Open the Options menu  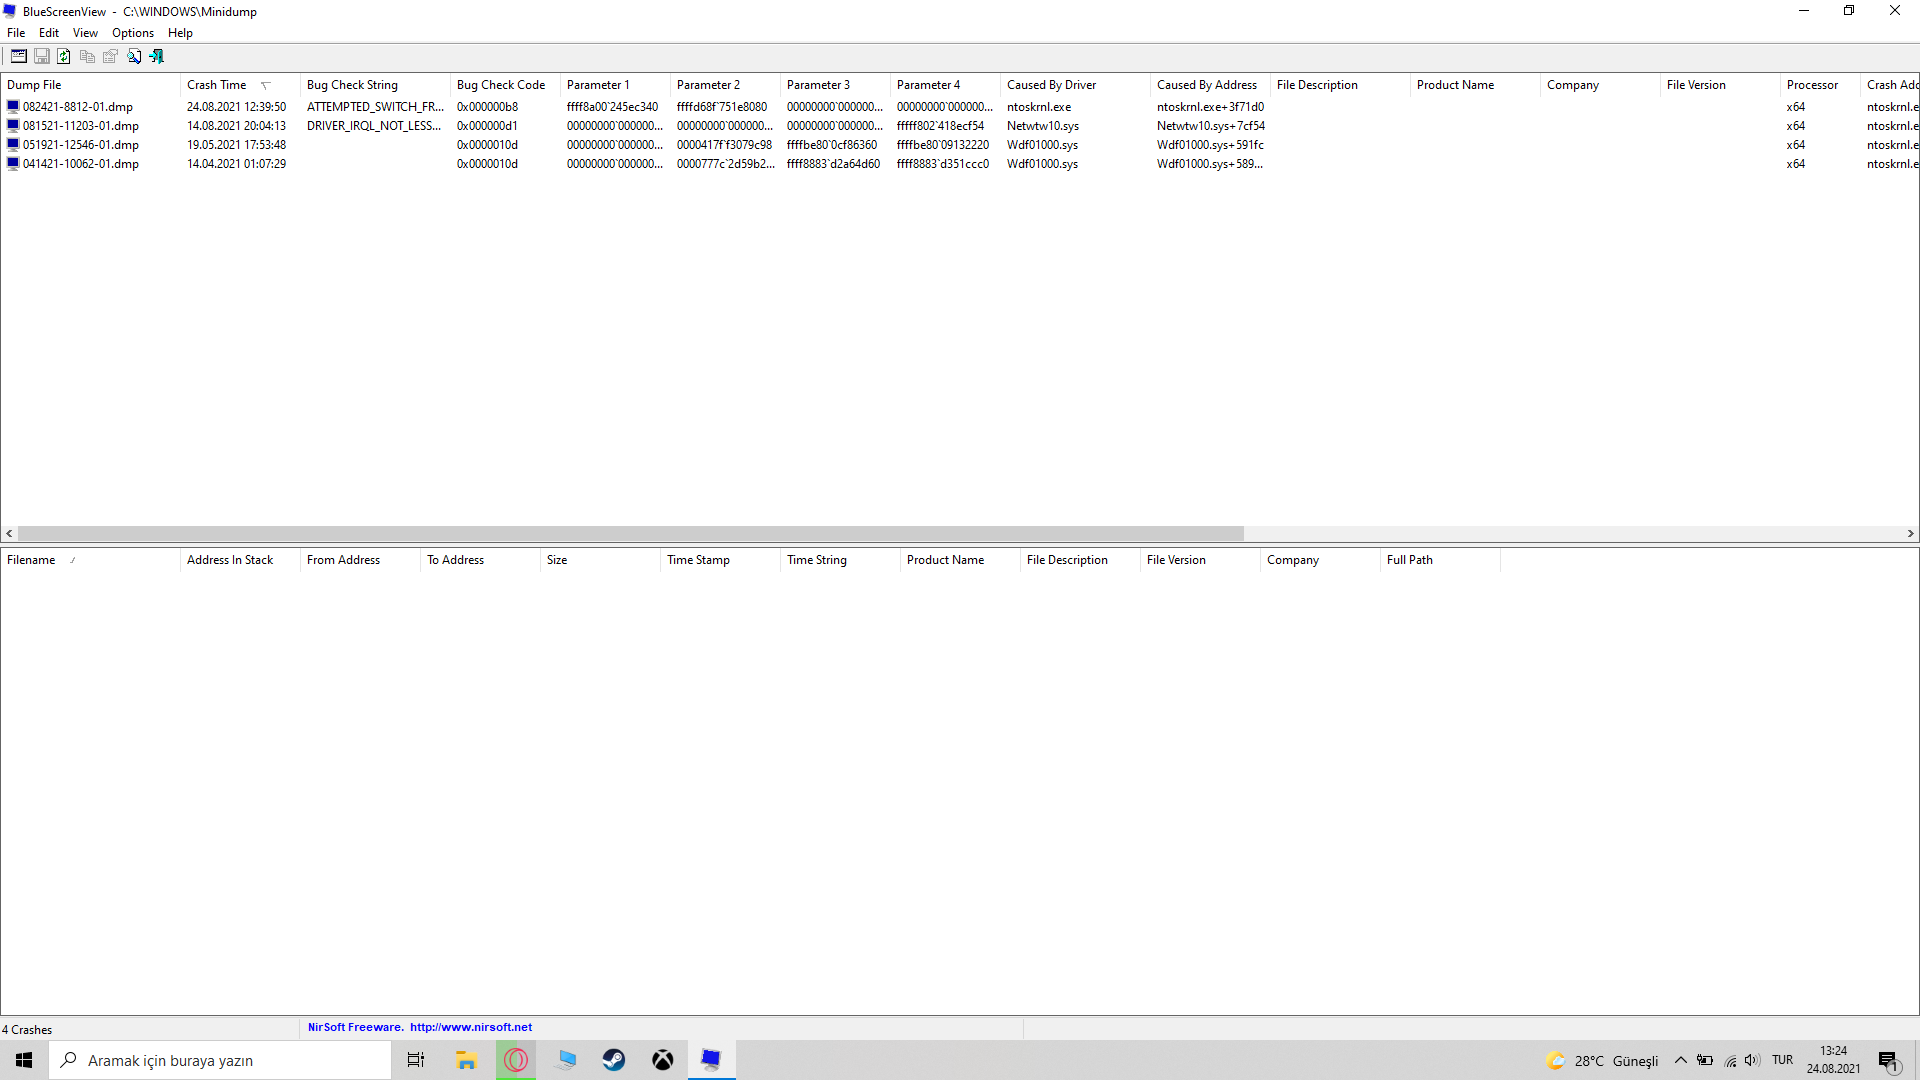133,33
